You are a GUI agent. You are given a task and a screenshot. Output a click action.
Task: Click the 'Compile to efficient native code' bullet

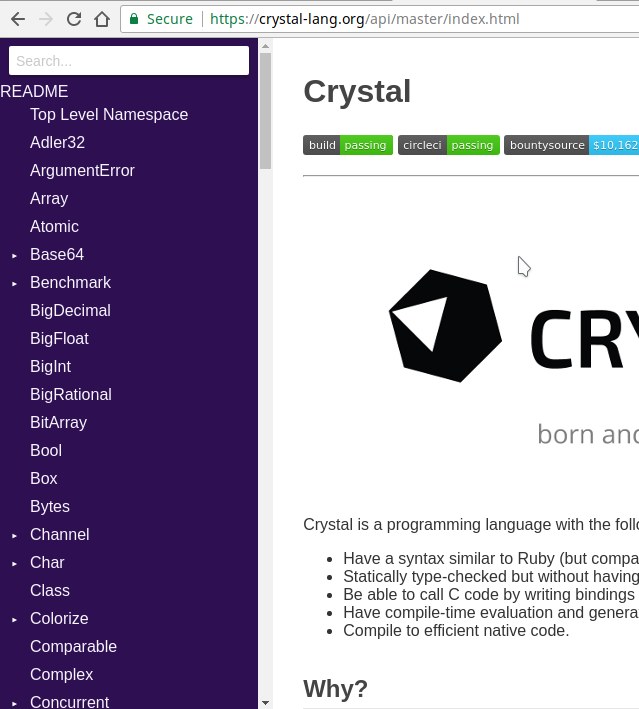(x=456, y=631)
